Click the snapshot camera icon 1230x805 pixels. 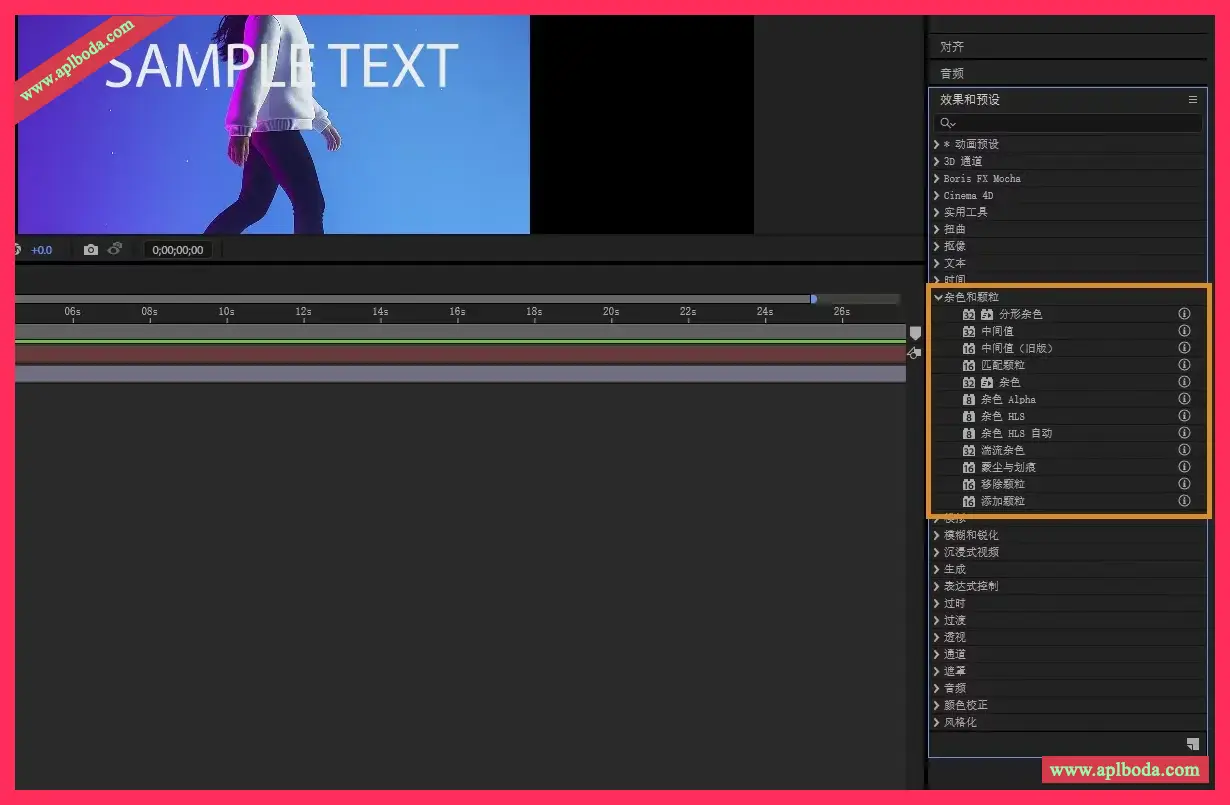point(91,250)
